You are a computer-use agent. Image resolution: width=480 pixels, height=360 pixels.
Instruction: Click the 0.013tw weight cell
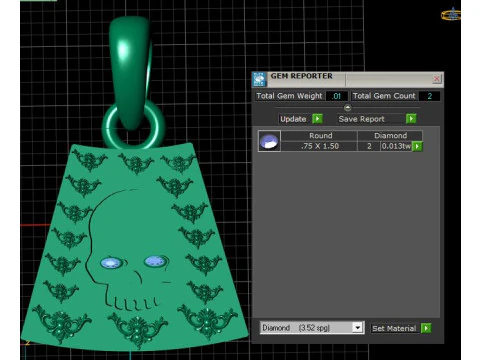(396, 146)
